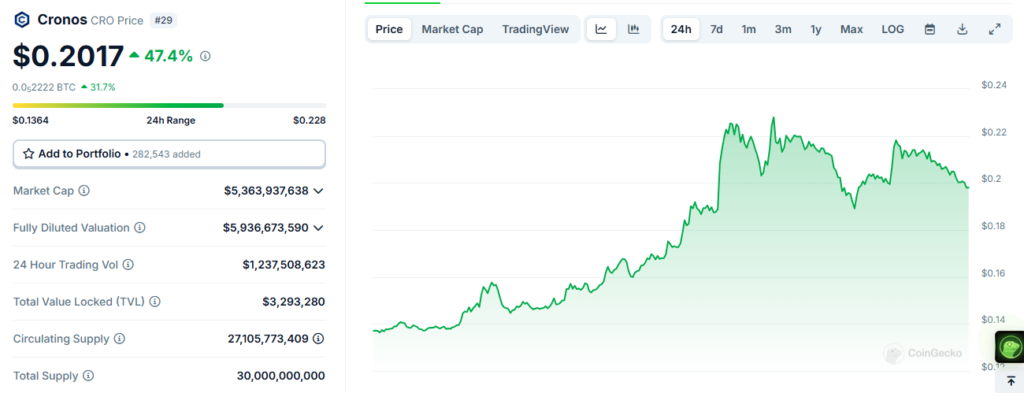Show Market Cap info tooltip icon
This screenshot has width=1024, height=393.
(x=84, y=191)
